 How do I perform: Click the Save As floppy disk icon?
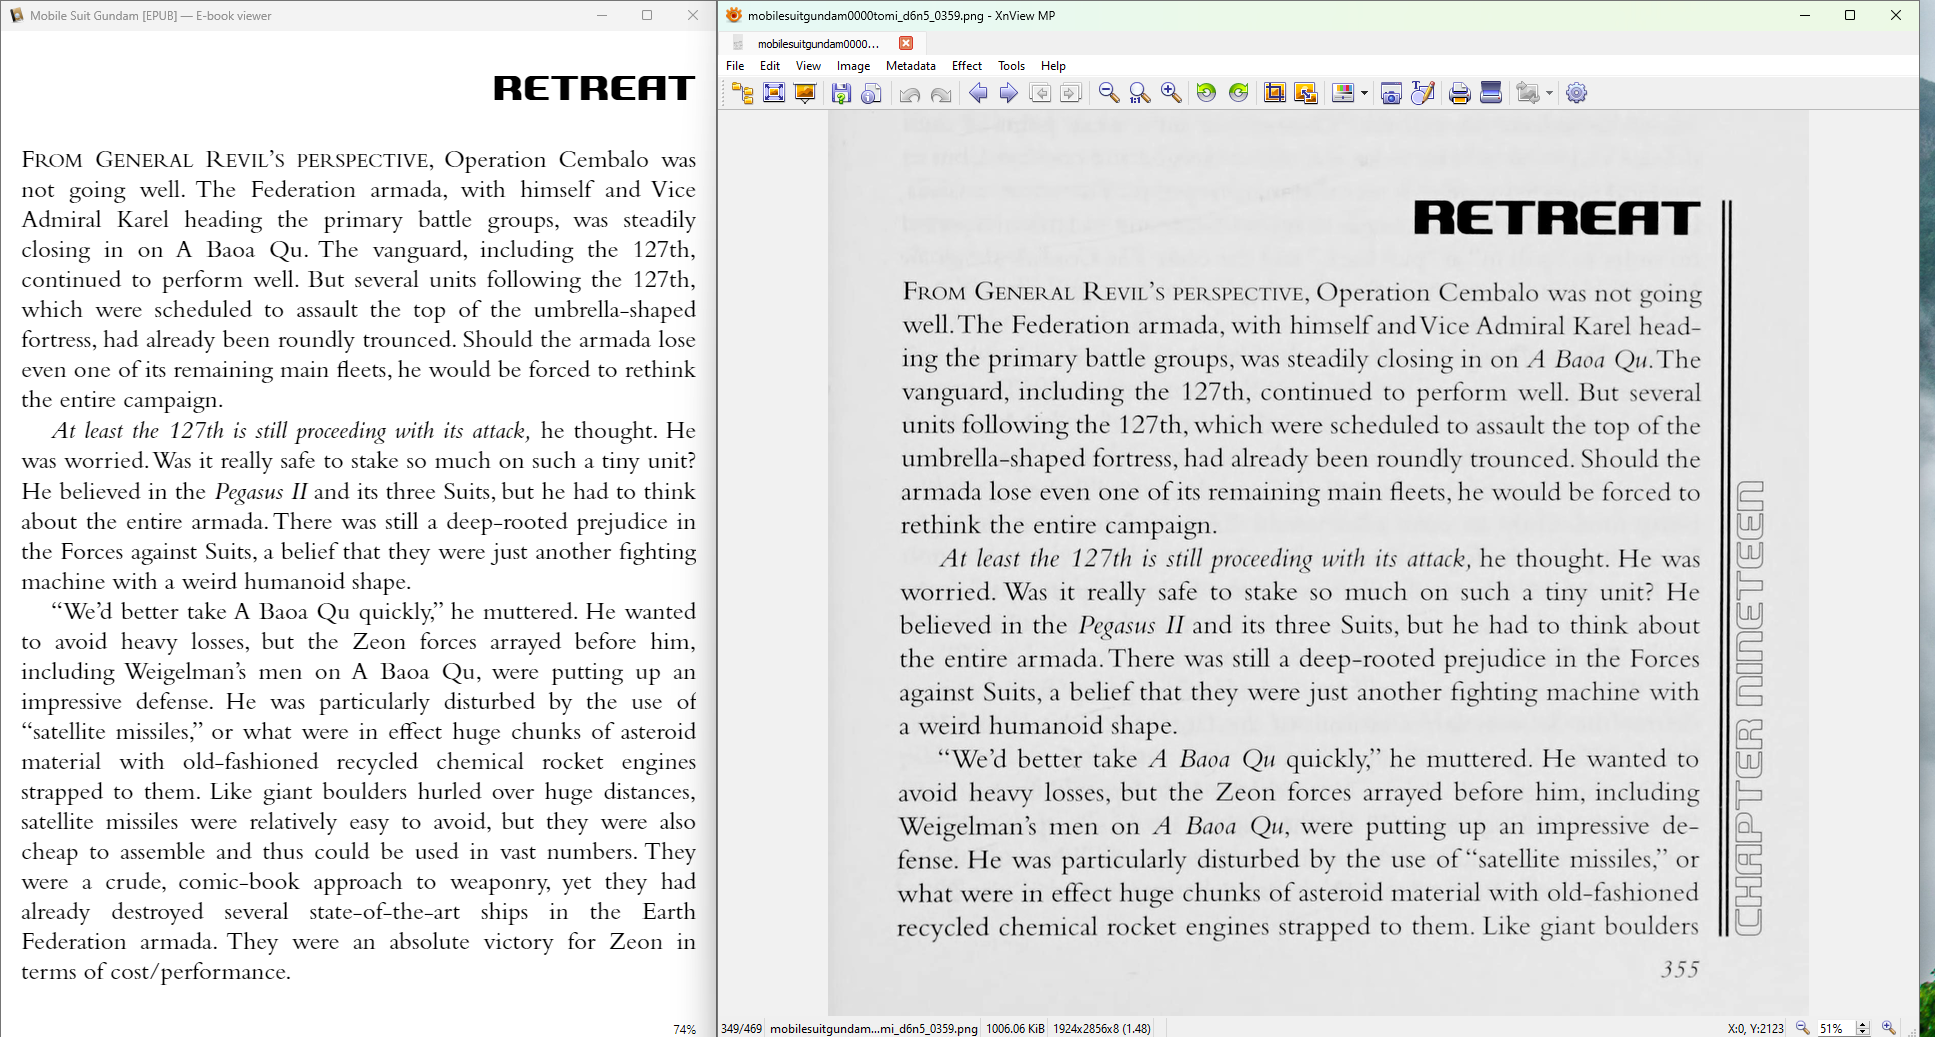[841, 93]
